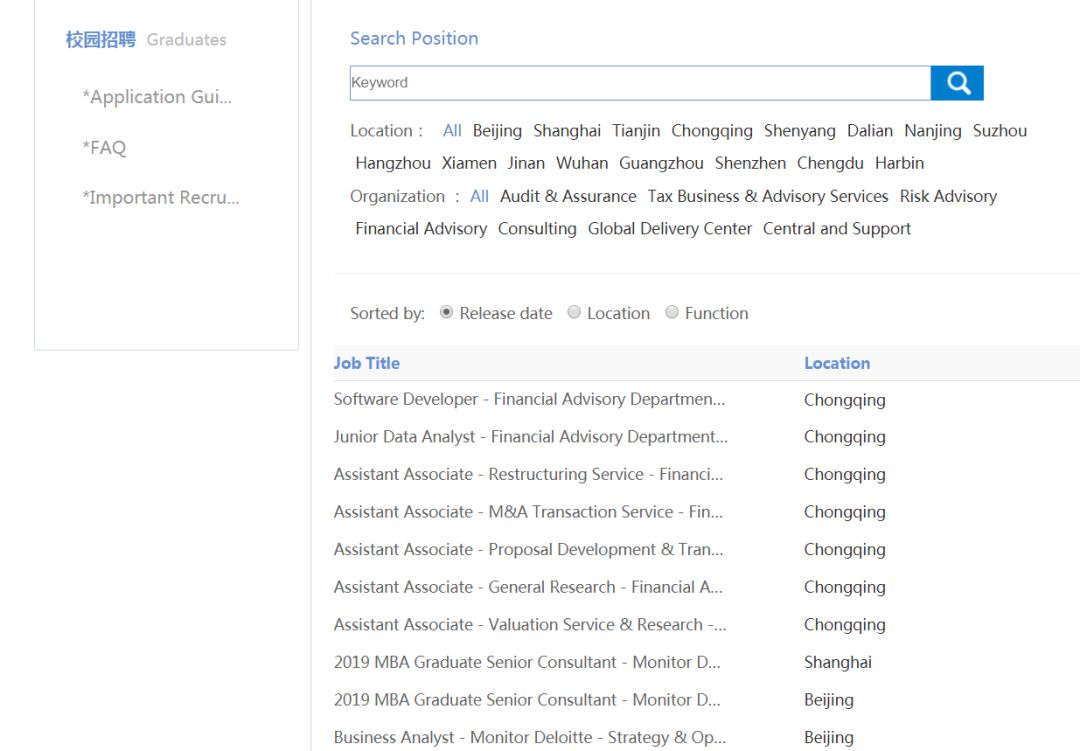Filter organization by Audit & Assurance
Image resolution: width=1080 pixels, height=751 pixels.
(x=568, y=196)
